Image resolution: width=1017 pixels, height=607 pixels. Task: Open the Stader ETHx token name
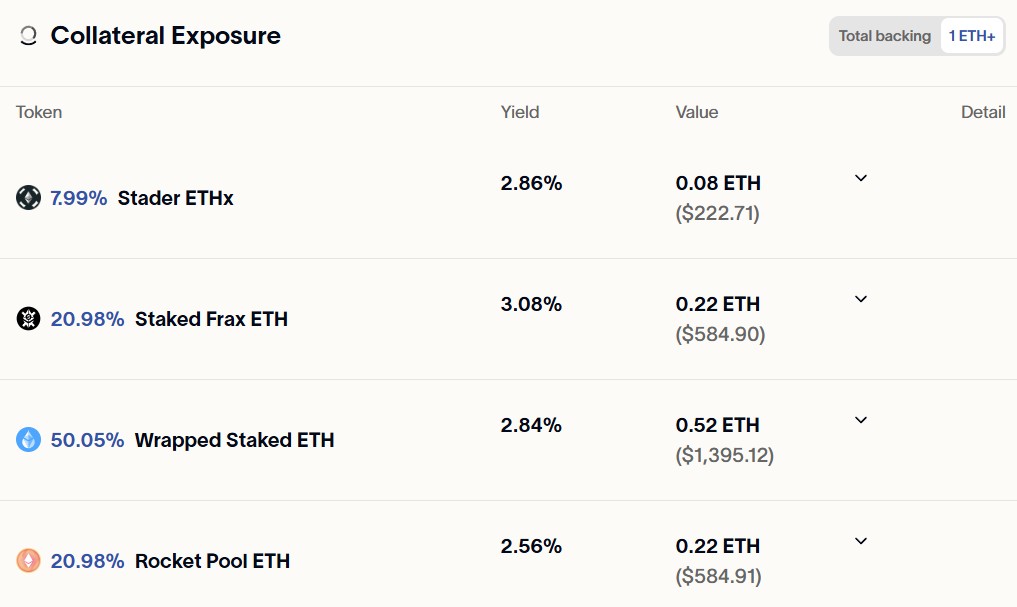coord(175,198)
